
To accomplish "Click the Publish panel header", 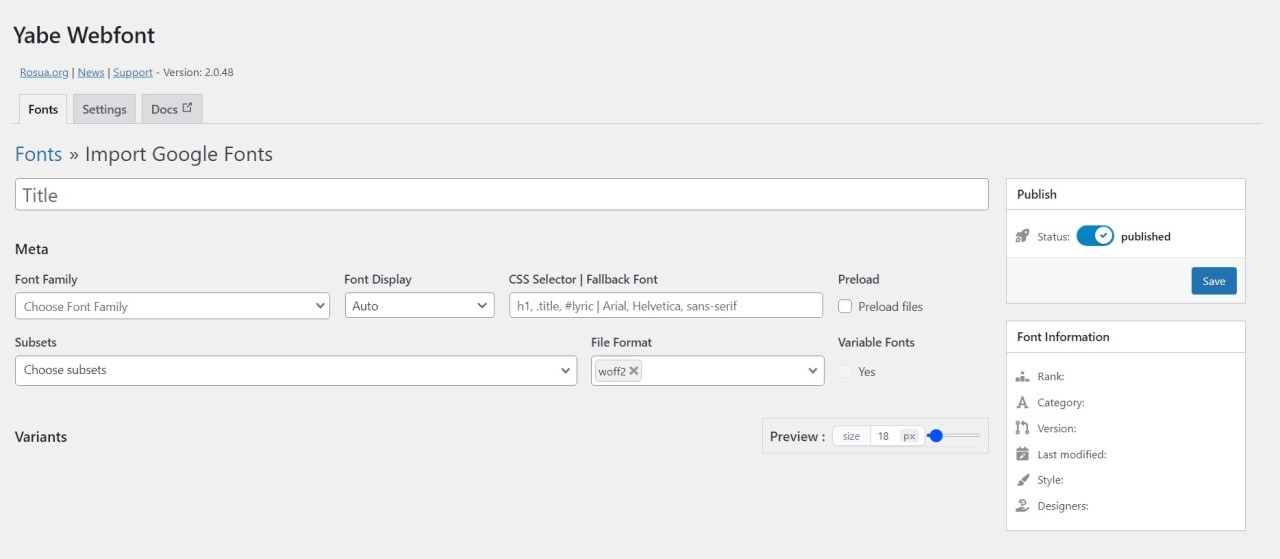I will [x=1126, y=194].
